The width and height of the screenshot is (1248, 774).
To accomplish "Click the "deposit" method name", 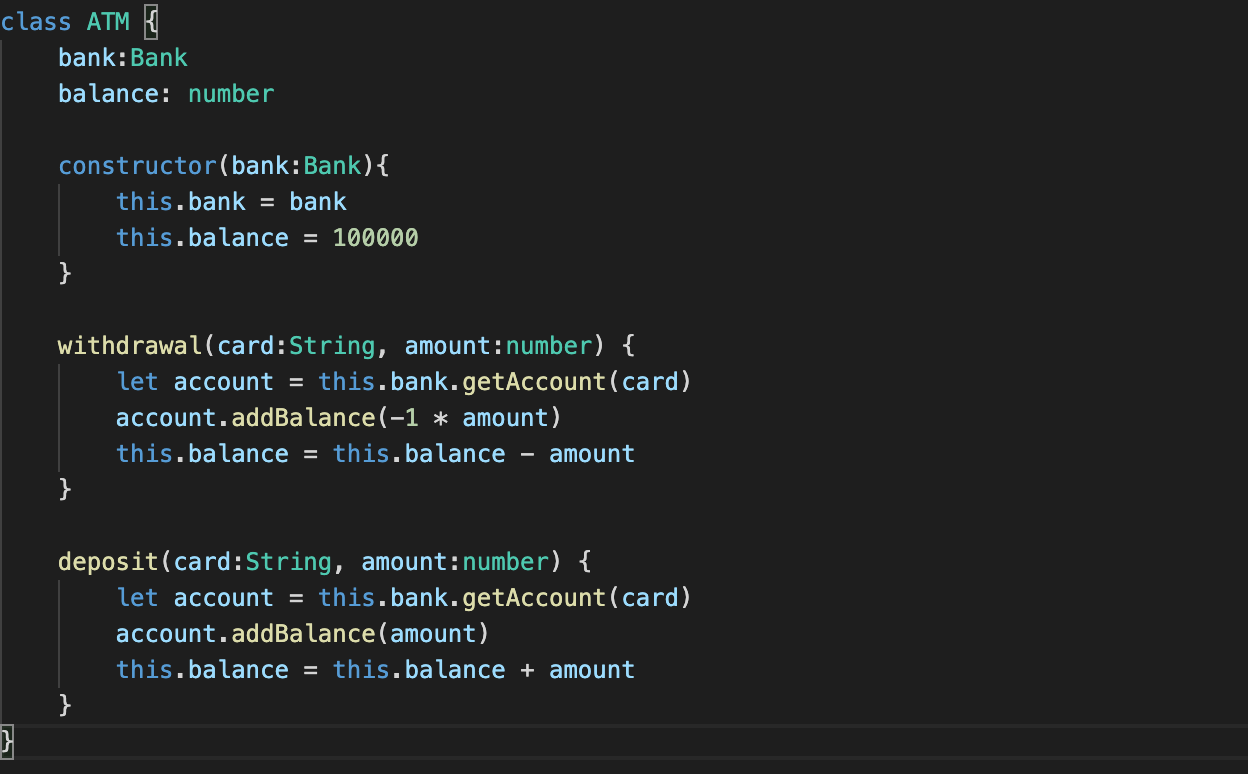I will click(x=108, y=561).
